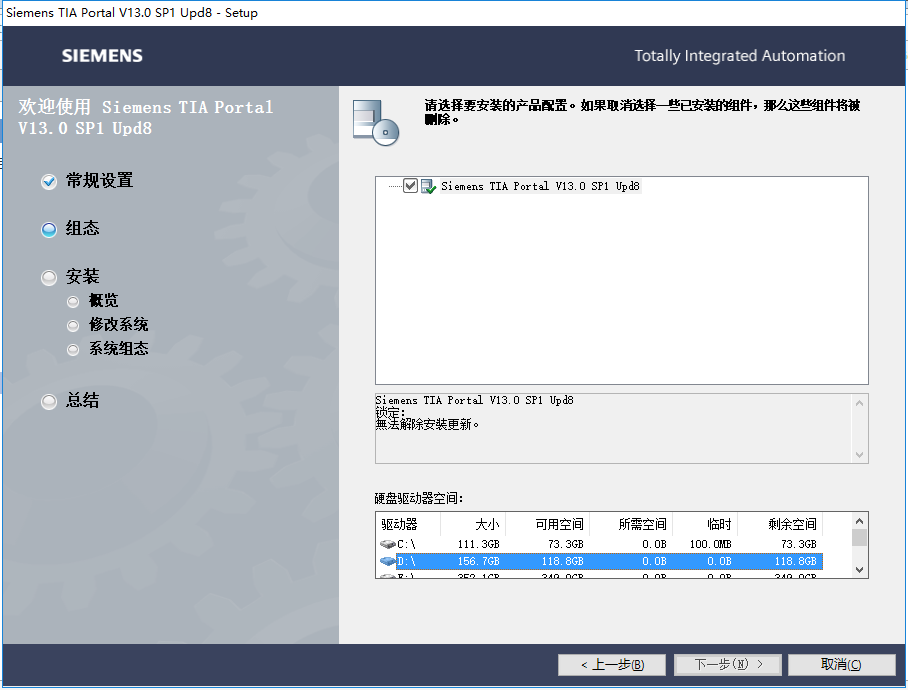Click the D:\ drive icon
This screenshot has width=908, height=690.
[387, 561]
